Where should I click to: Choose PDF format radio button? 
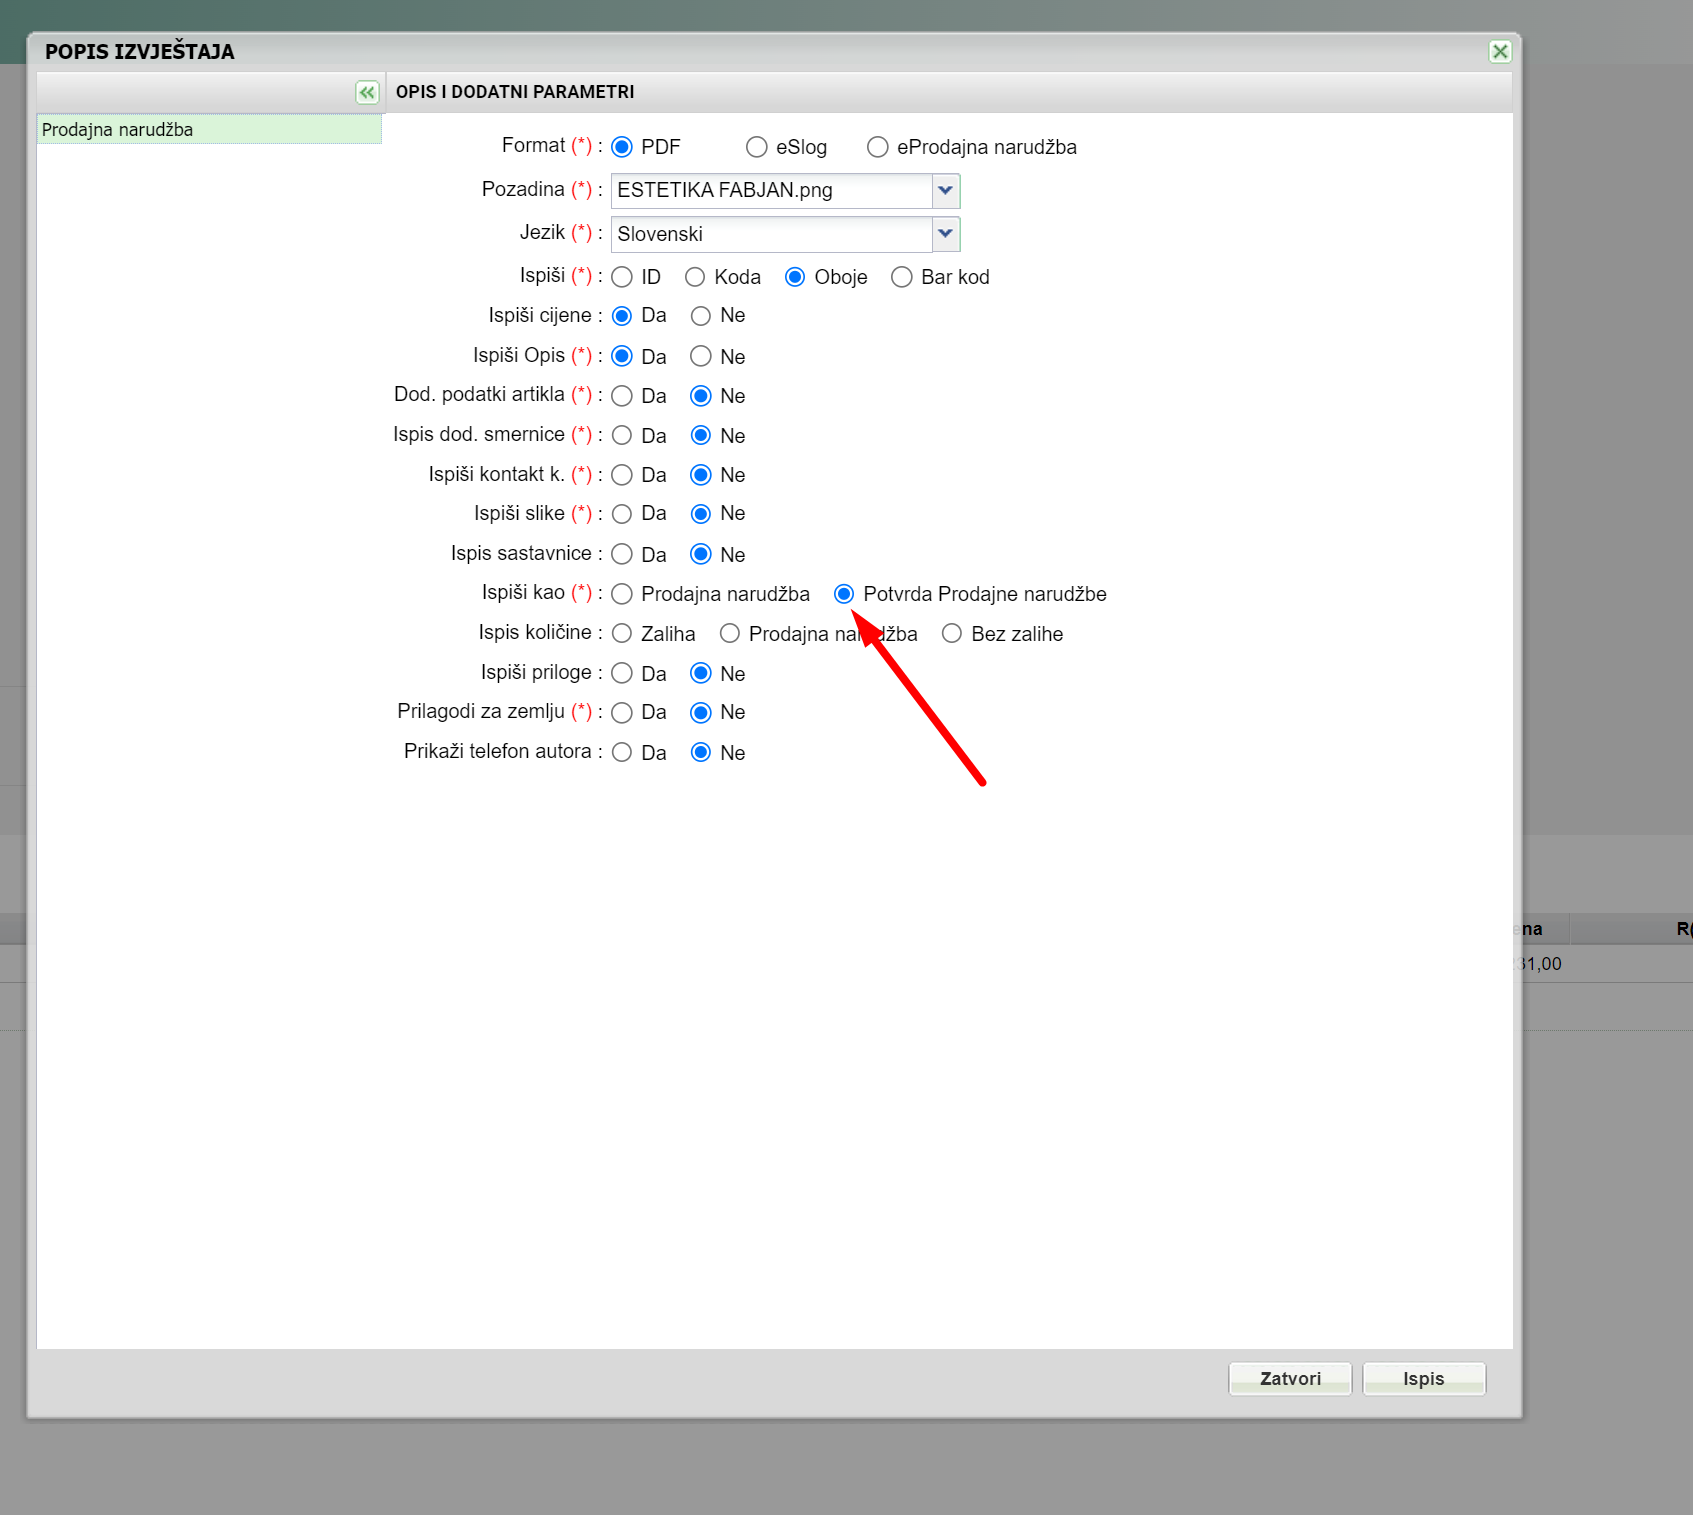(x=622, y=147)
